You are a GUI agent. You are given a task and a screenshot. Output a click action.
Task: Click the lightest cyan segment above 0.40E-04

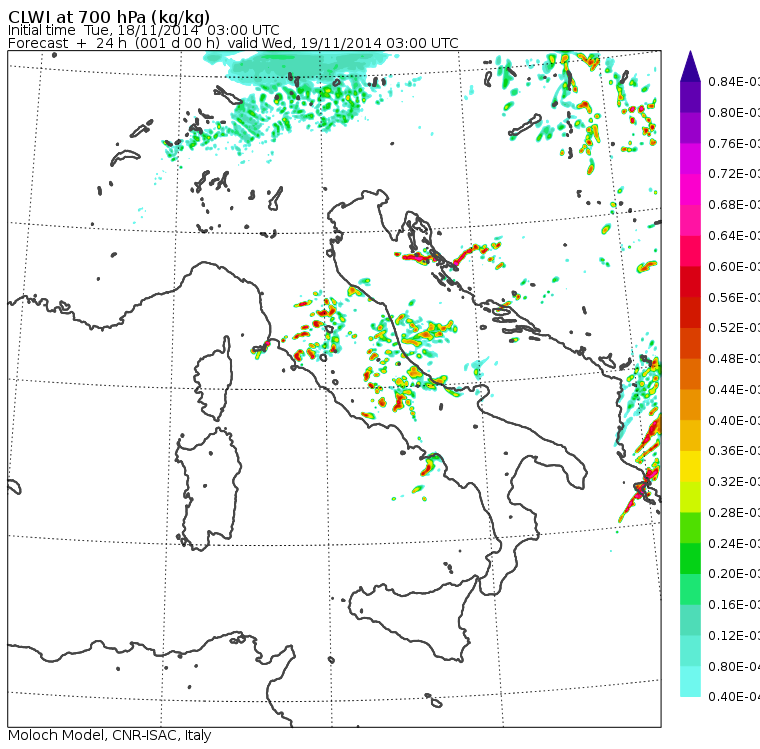click(x=690, y=682)
